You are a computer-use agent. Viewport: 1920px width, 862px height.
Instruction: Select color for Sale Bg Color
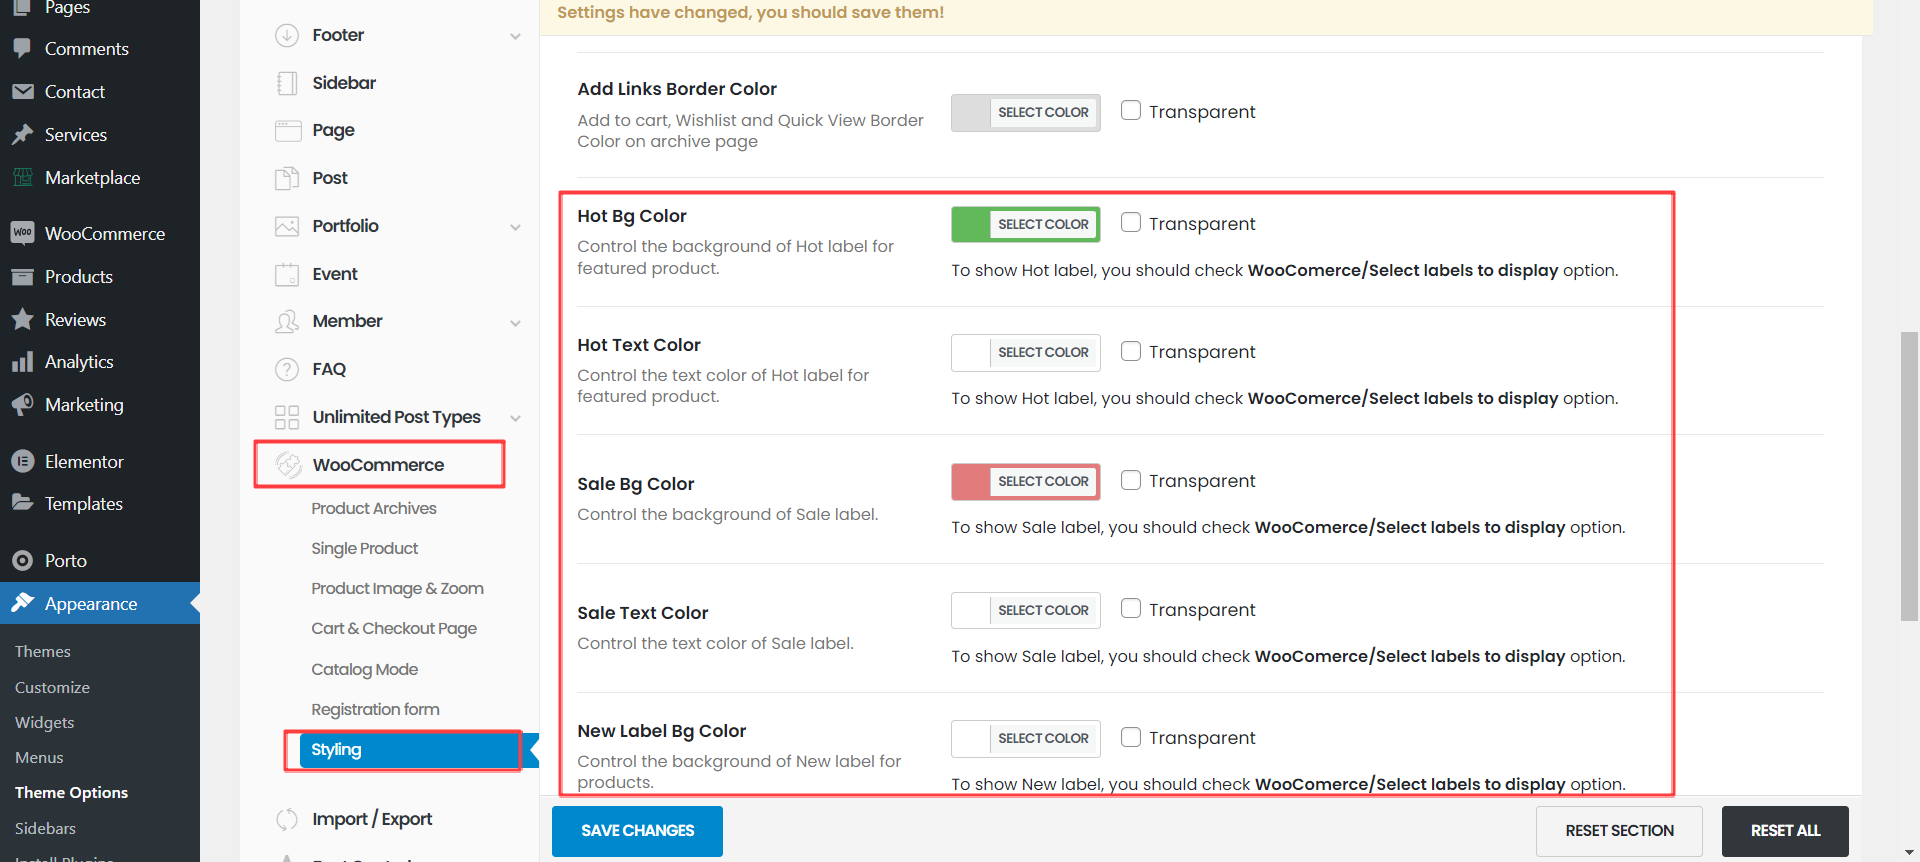click(1025, 481)
